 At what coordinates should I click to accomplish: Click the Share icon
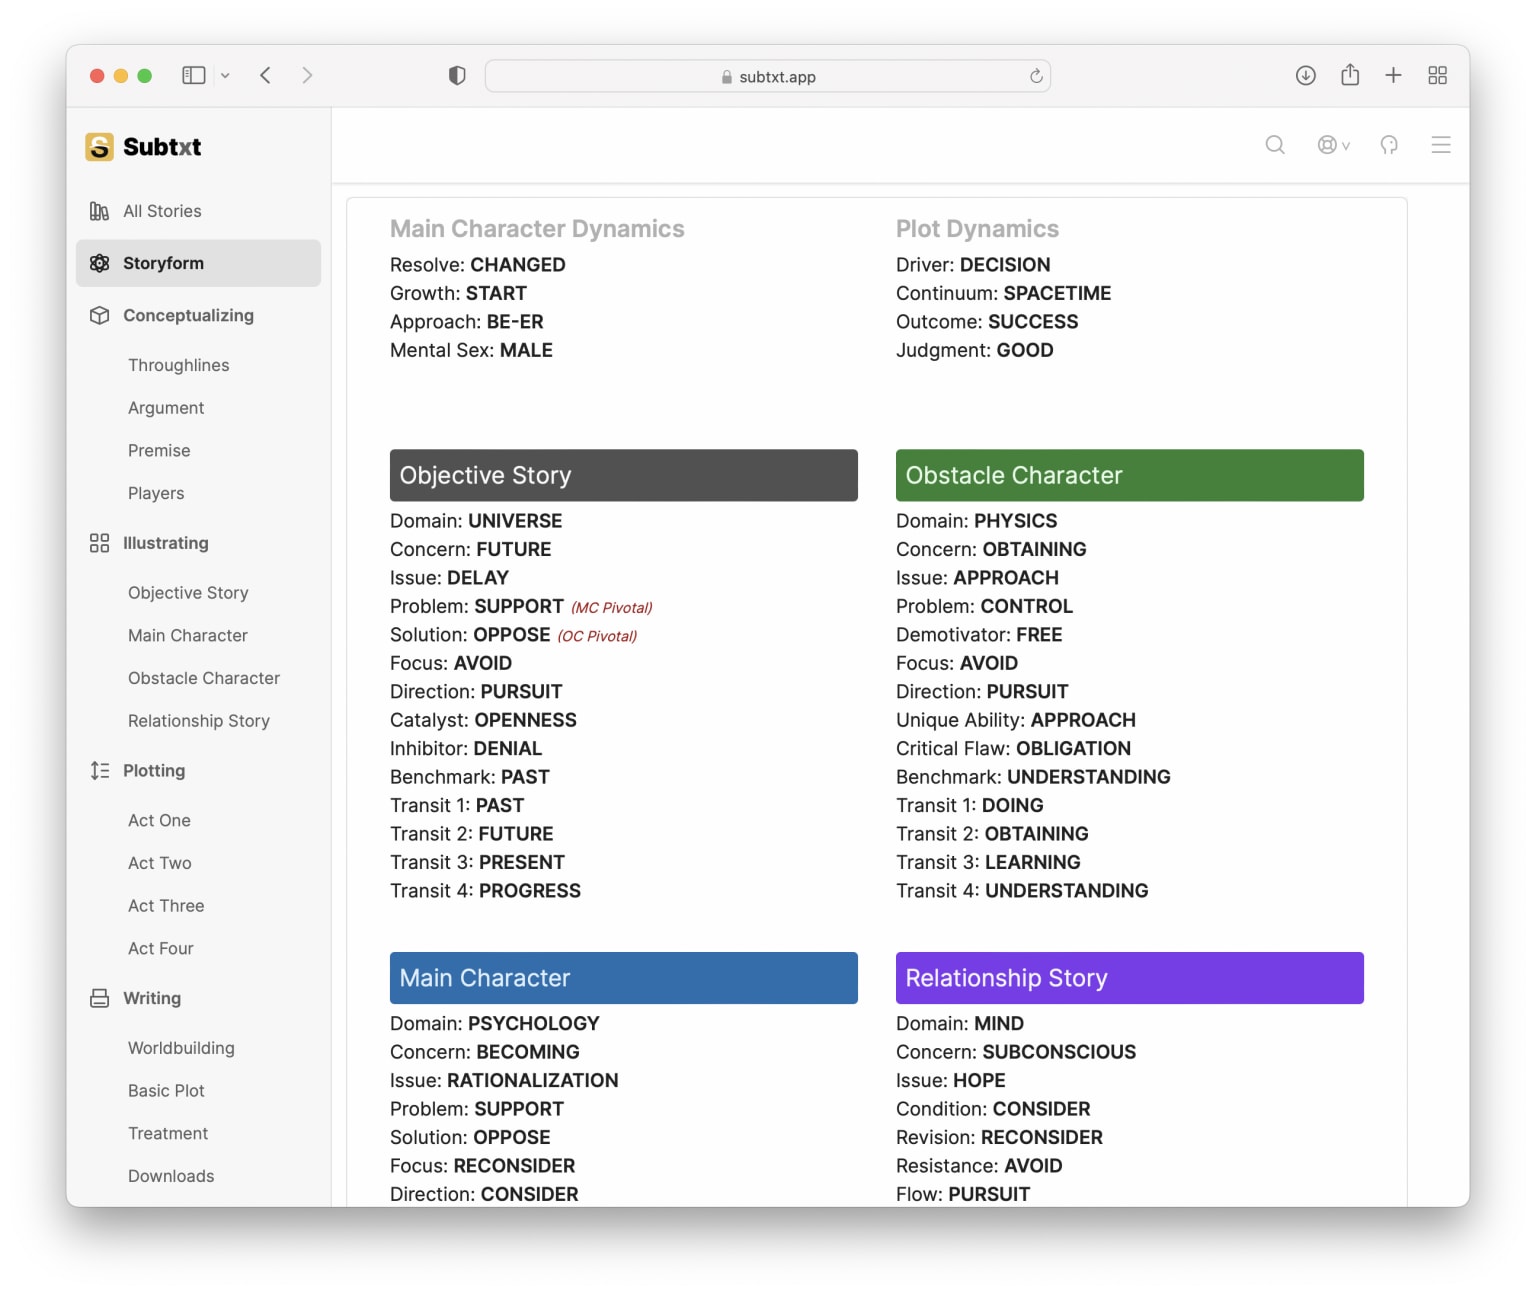pyautogui.click(x=1350, y=74)
